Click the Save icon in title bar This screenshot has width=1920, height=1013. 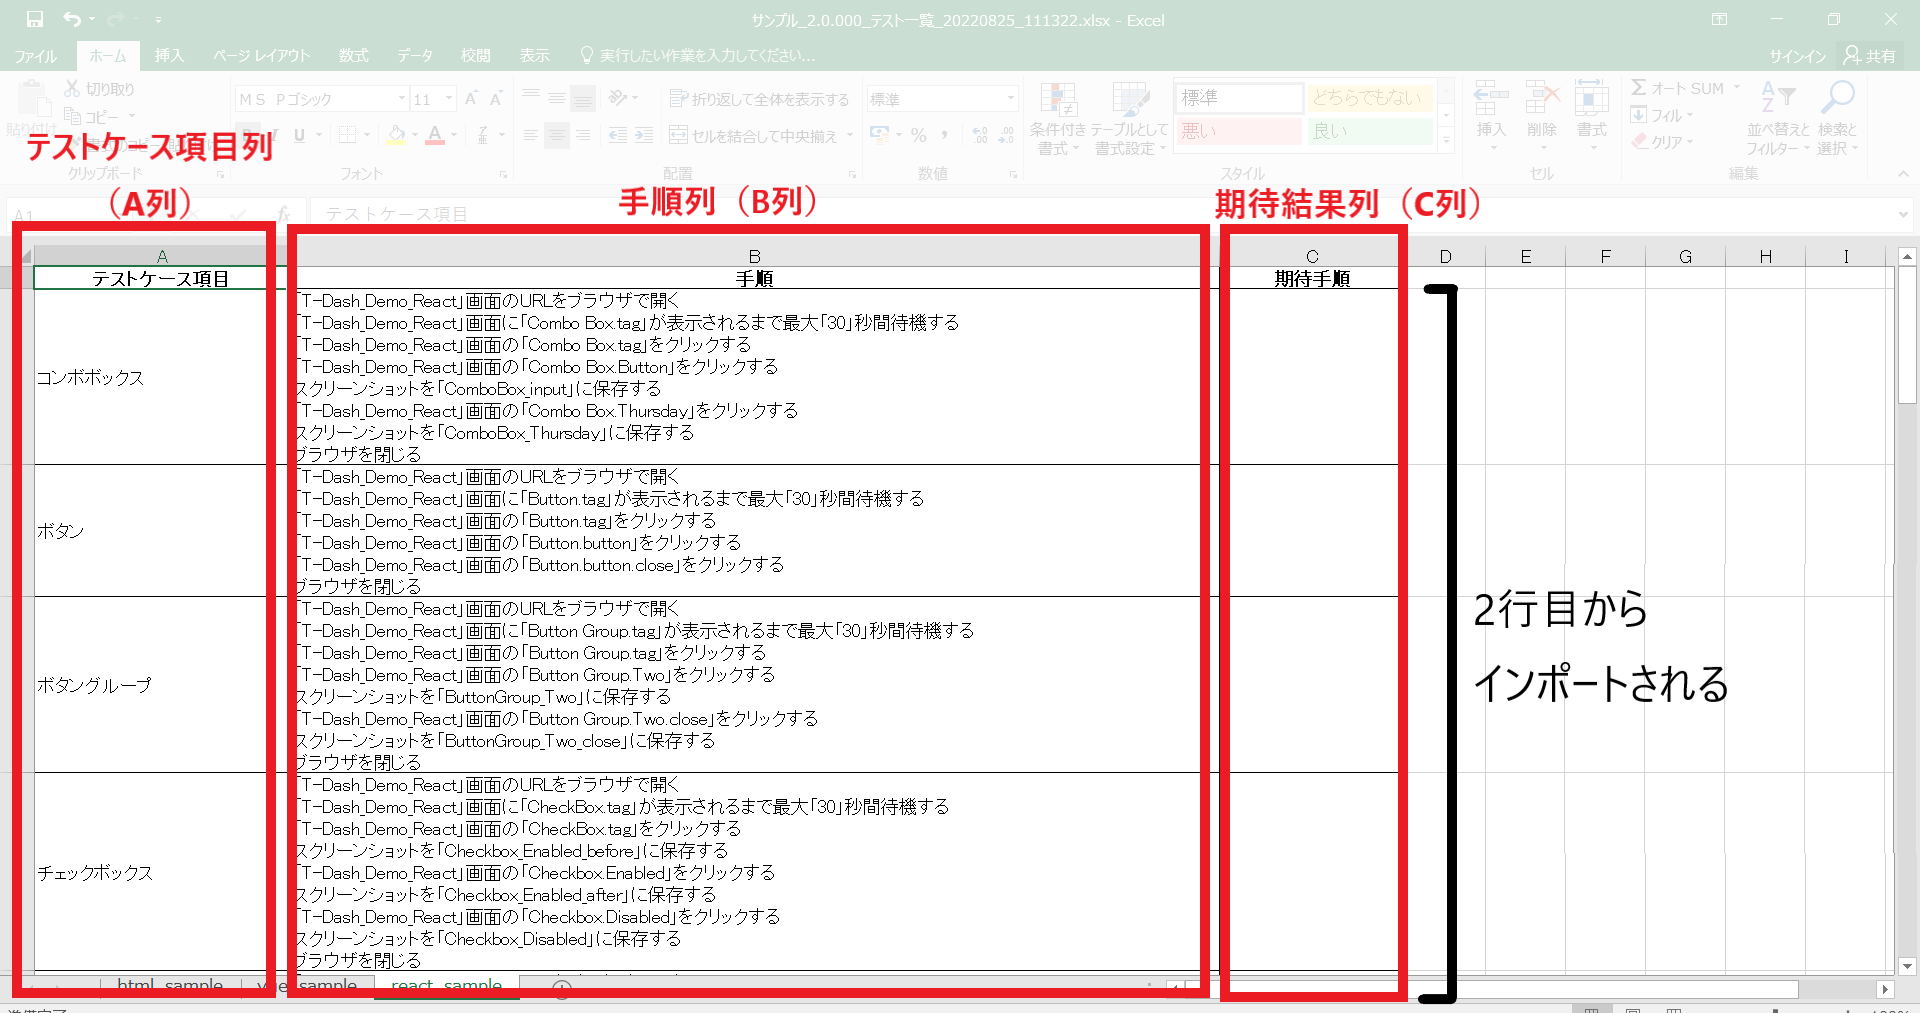(x=35, y=19)
